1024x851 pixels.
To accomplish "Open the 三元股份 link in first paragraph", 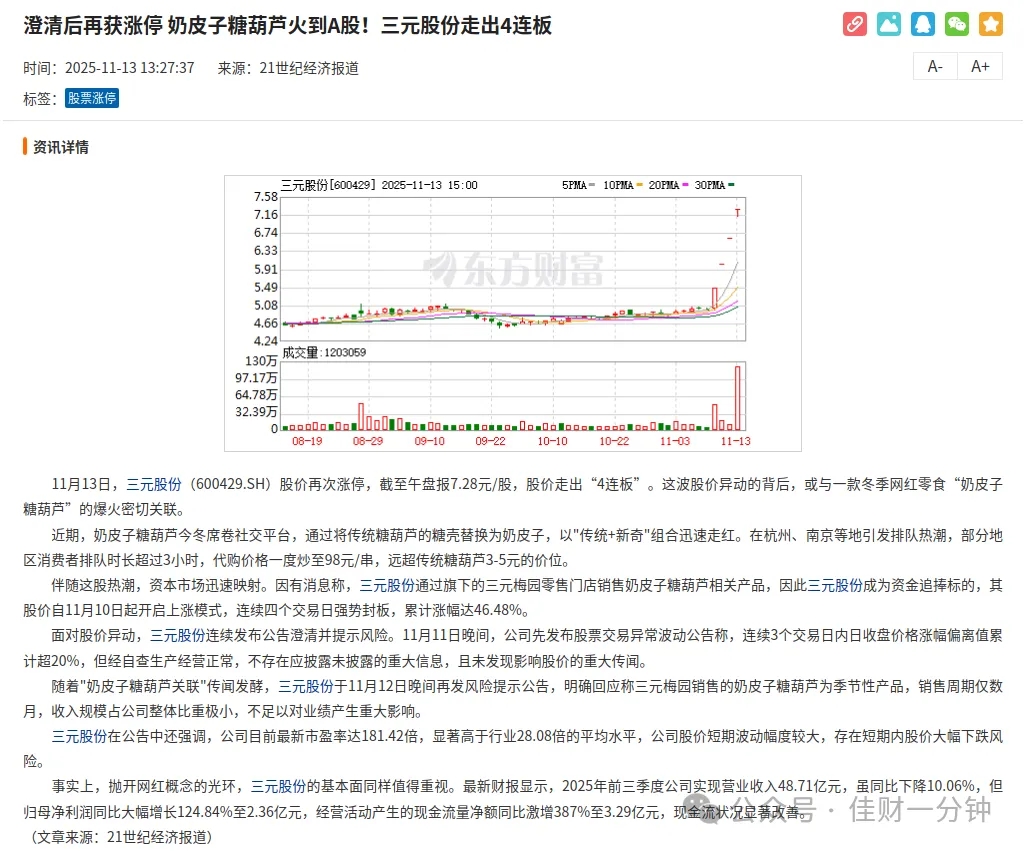I will (152, 482).
